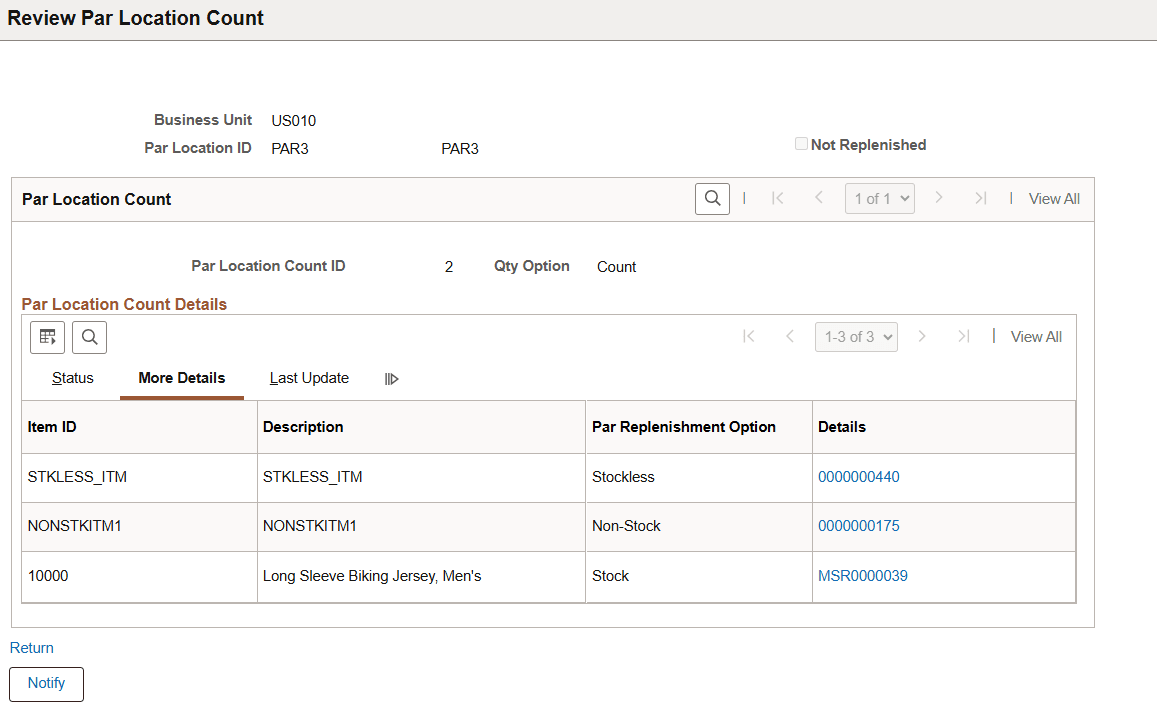Open the 1-3 of 3 rows selector

(x=856, y=336)
